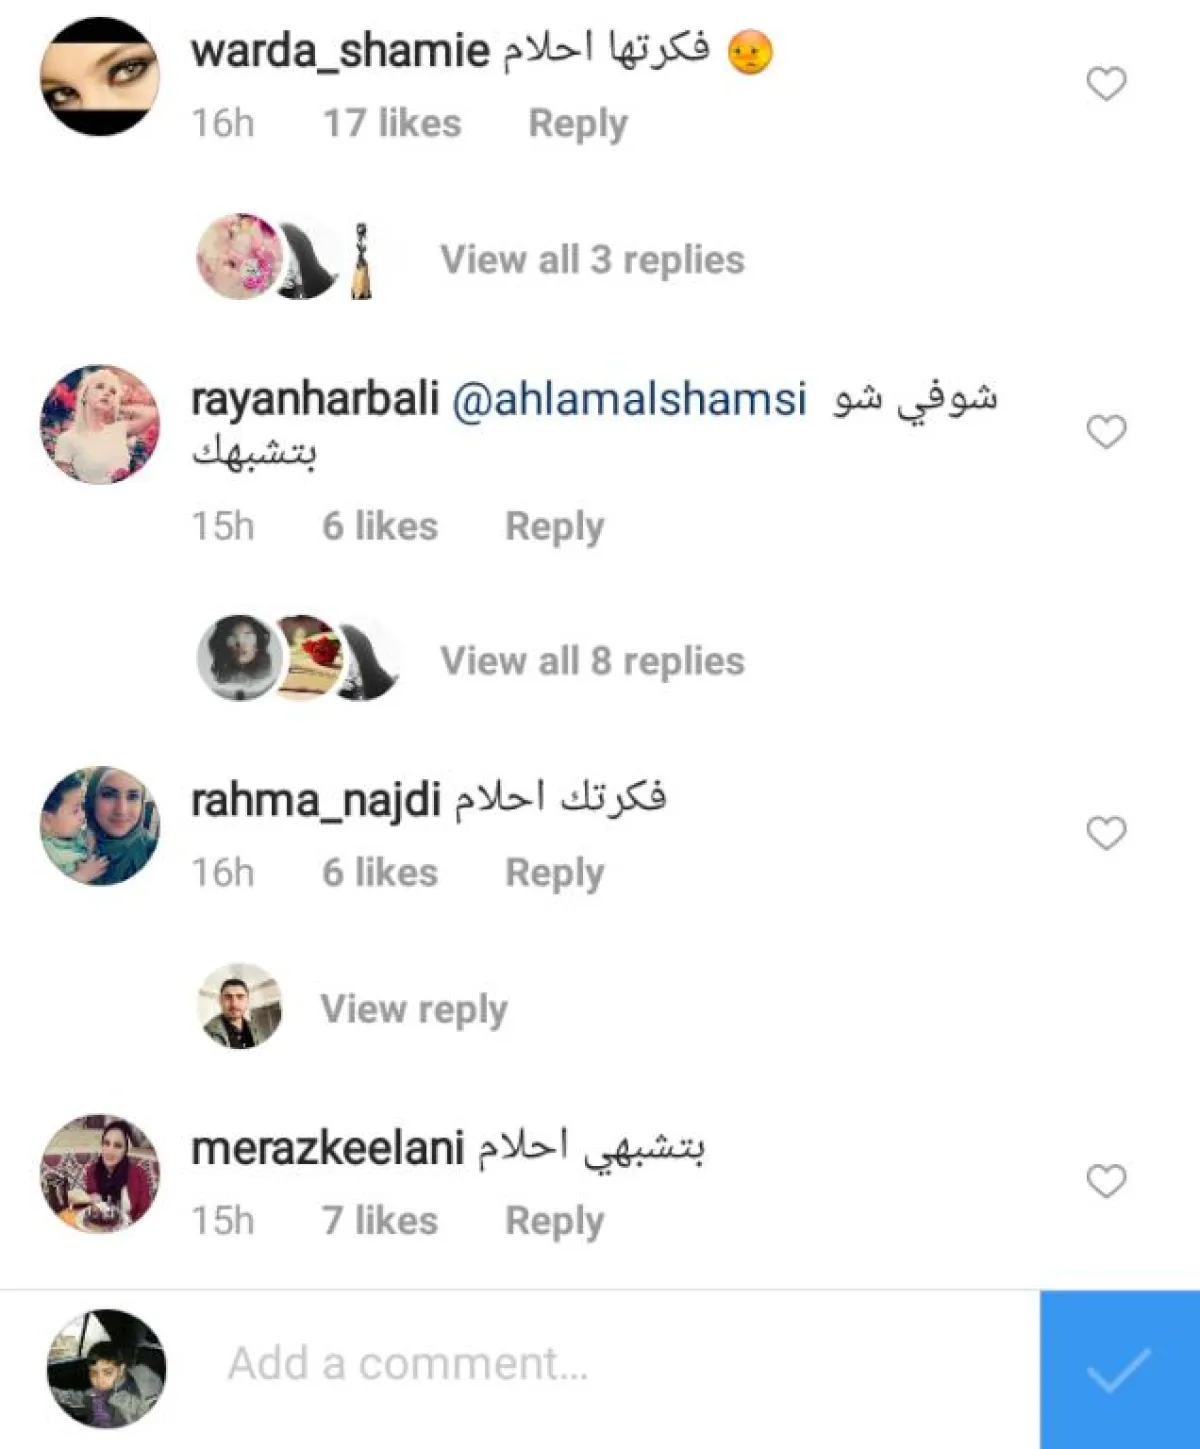Viewport: 1200px width, 1449px height.
Task: Open rayanharbali's profile avatar
Action: [x=100, y=424]
